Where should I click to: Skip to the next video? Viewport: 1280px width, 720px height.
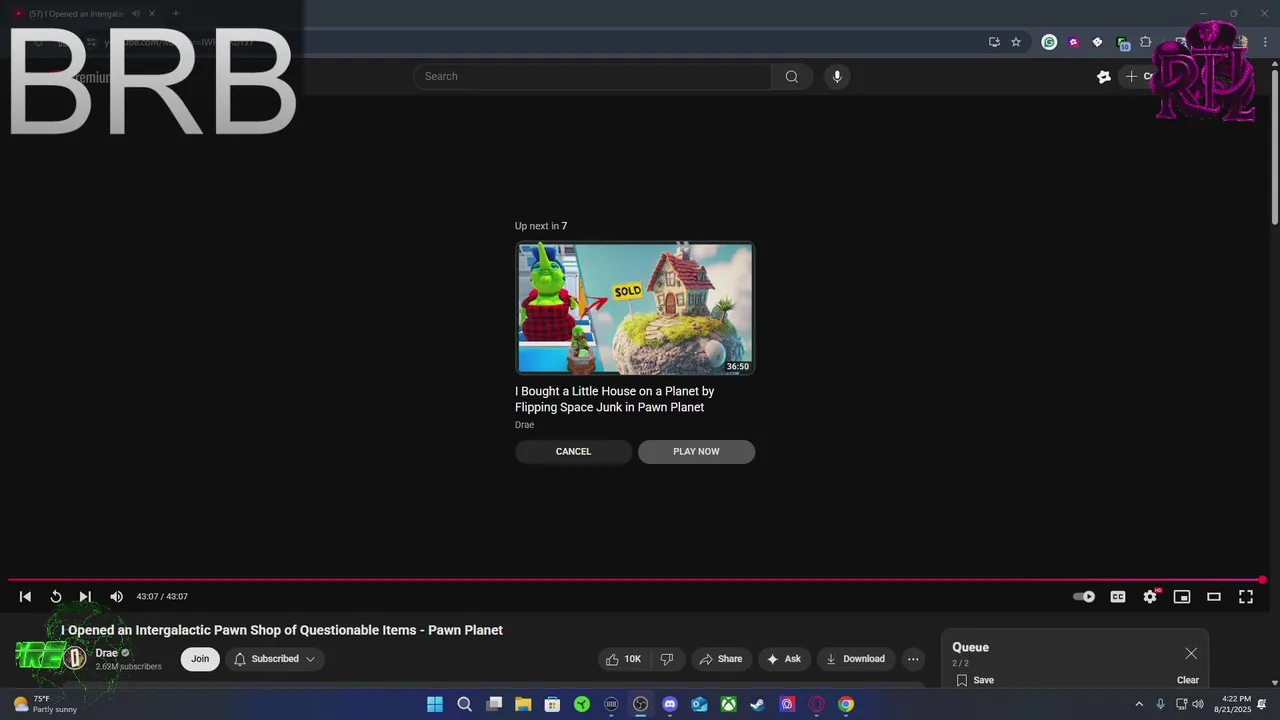point(85,597)
